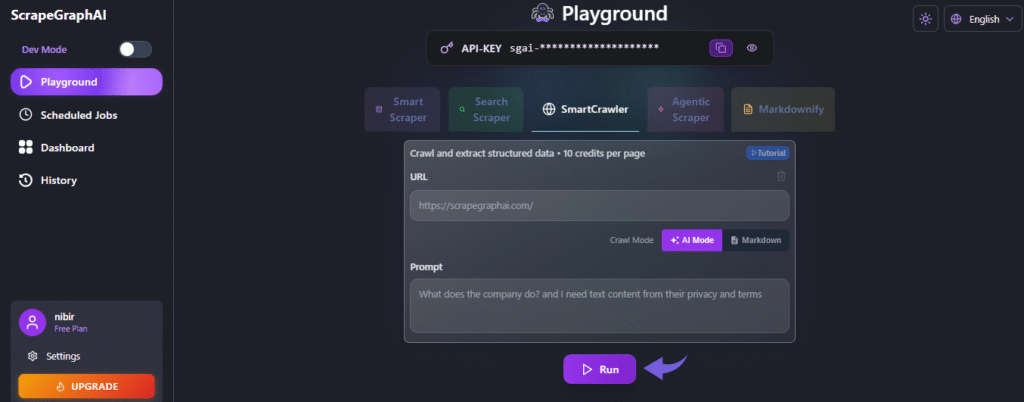Delete the URL with the trash icon
This screenshot has width=1024, height=402.
[x=781, y=176]
